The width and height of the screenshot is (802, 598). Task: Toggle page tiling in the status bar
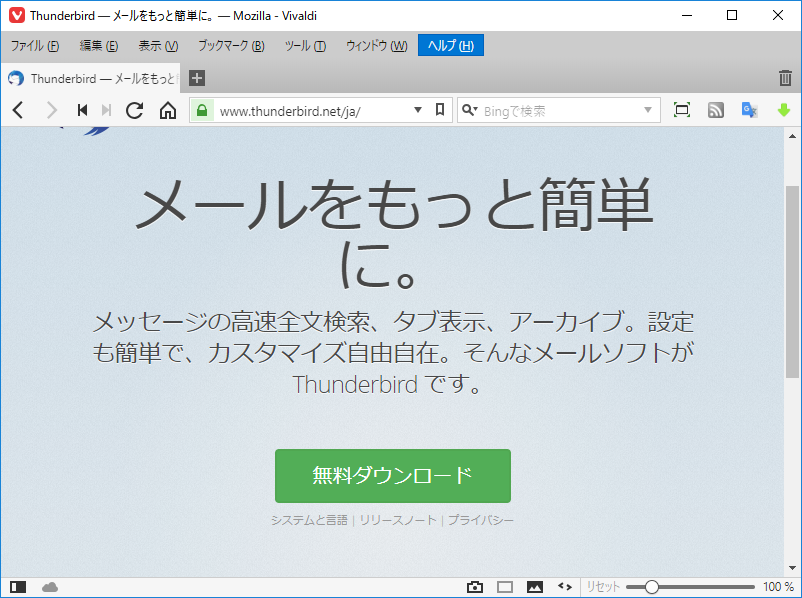[x=505, y=587]
